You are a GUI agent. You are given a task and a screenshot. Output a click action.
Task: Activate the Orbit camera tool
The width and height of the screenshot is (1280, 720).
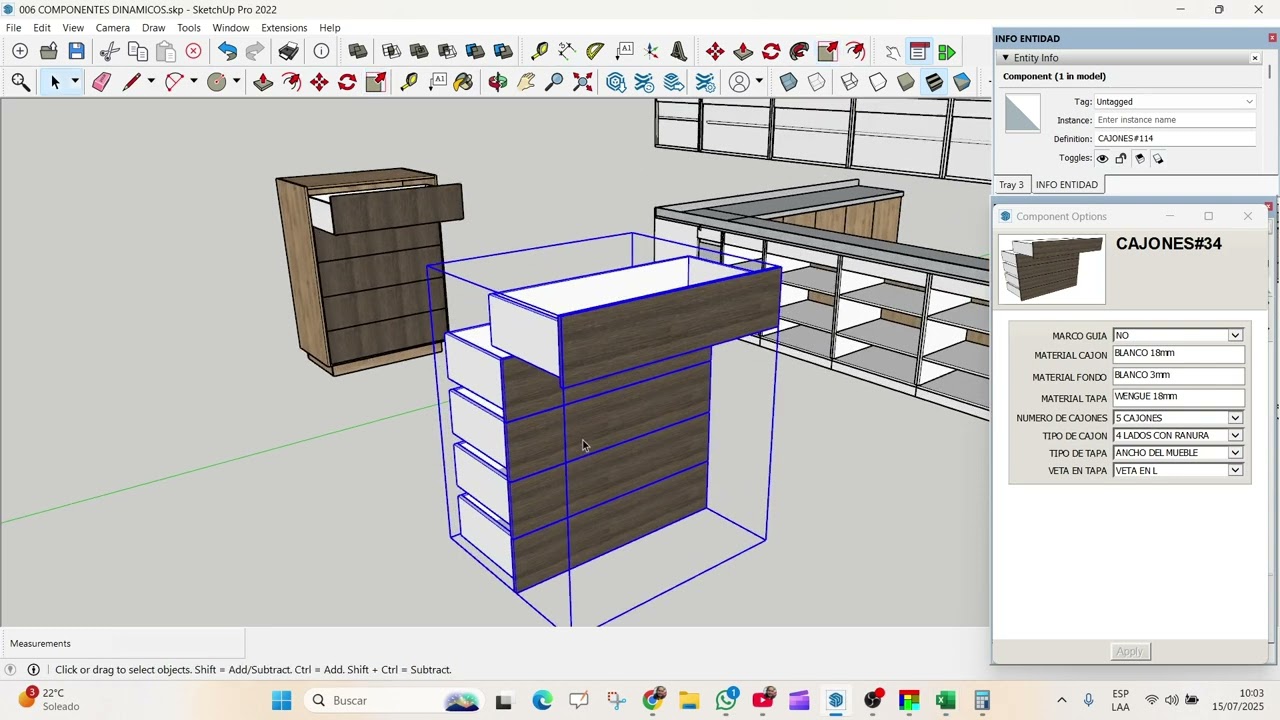pos(498,82)
